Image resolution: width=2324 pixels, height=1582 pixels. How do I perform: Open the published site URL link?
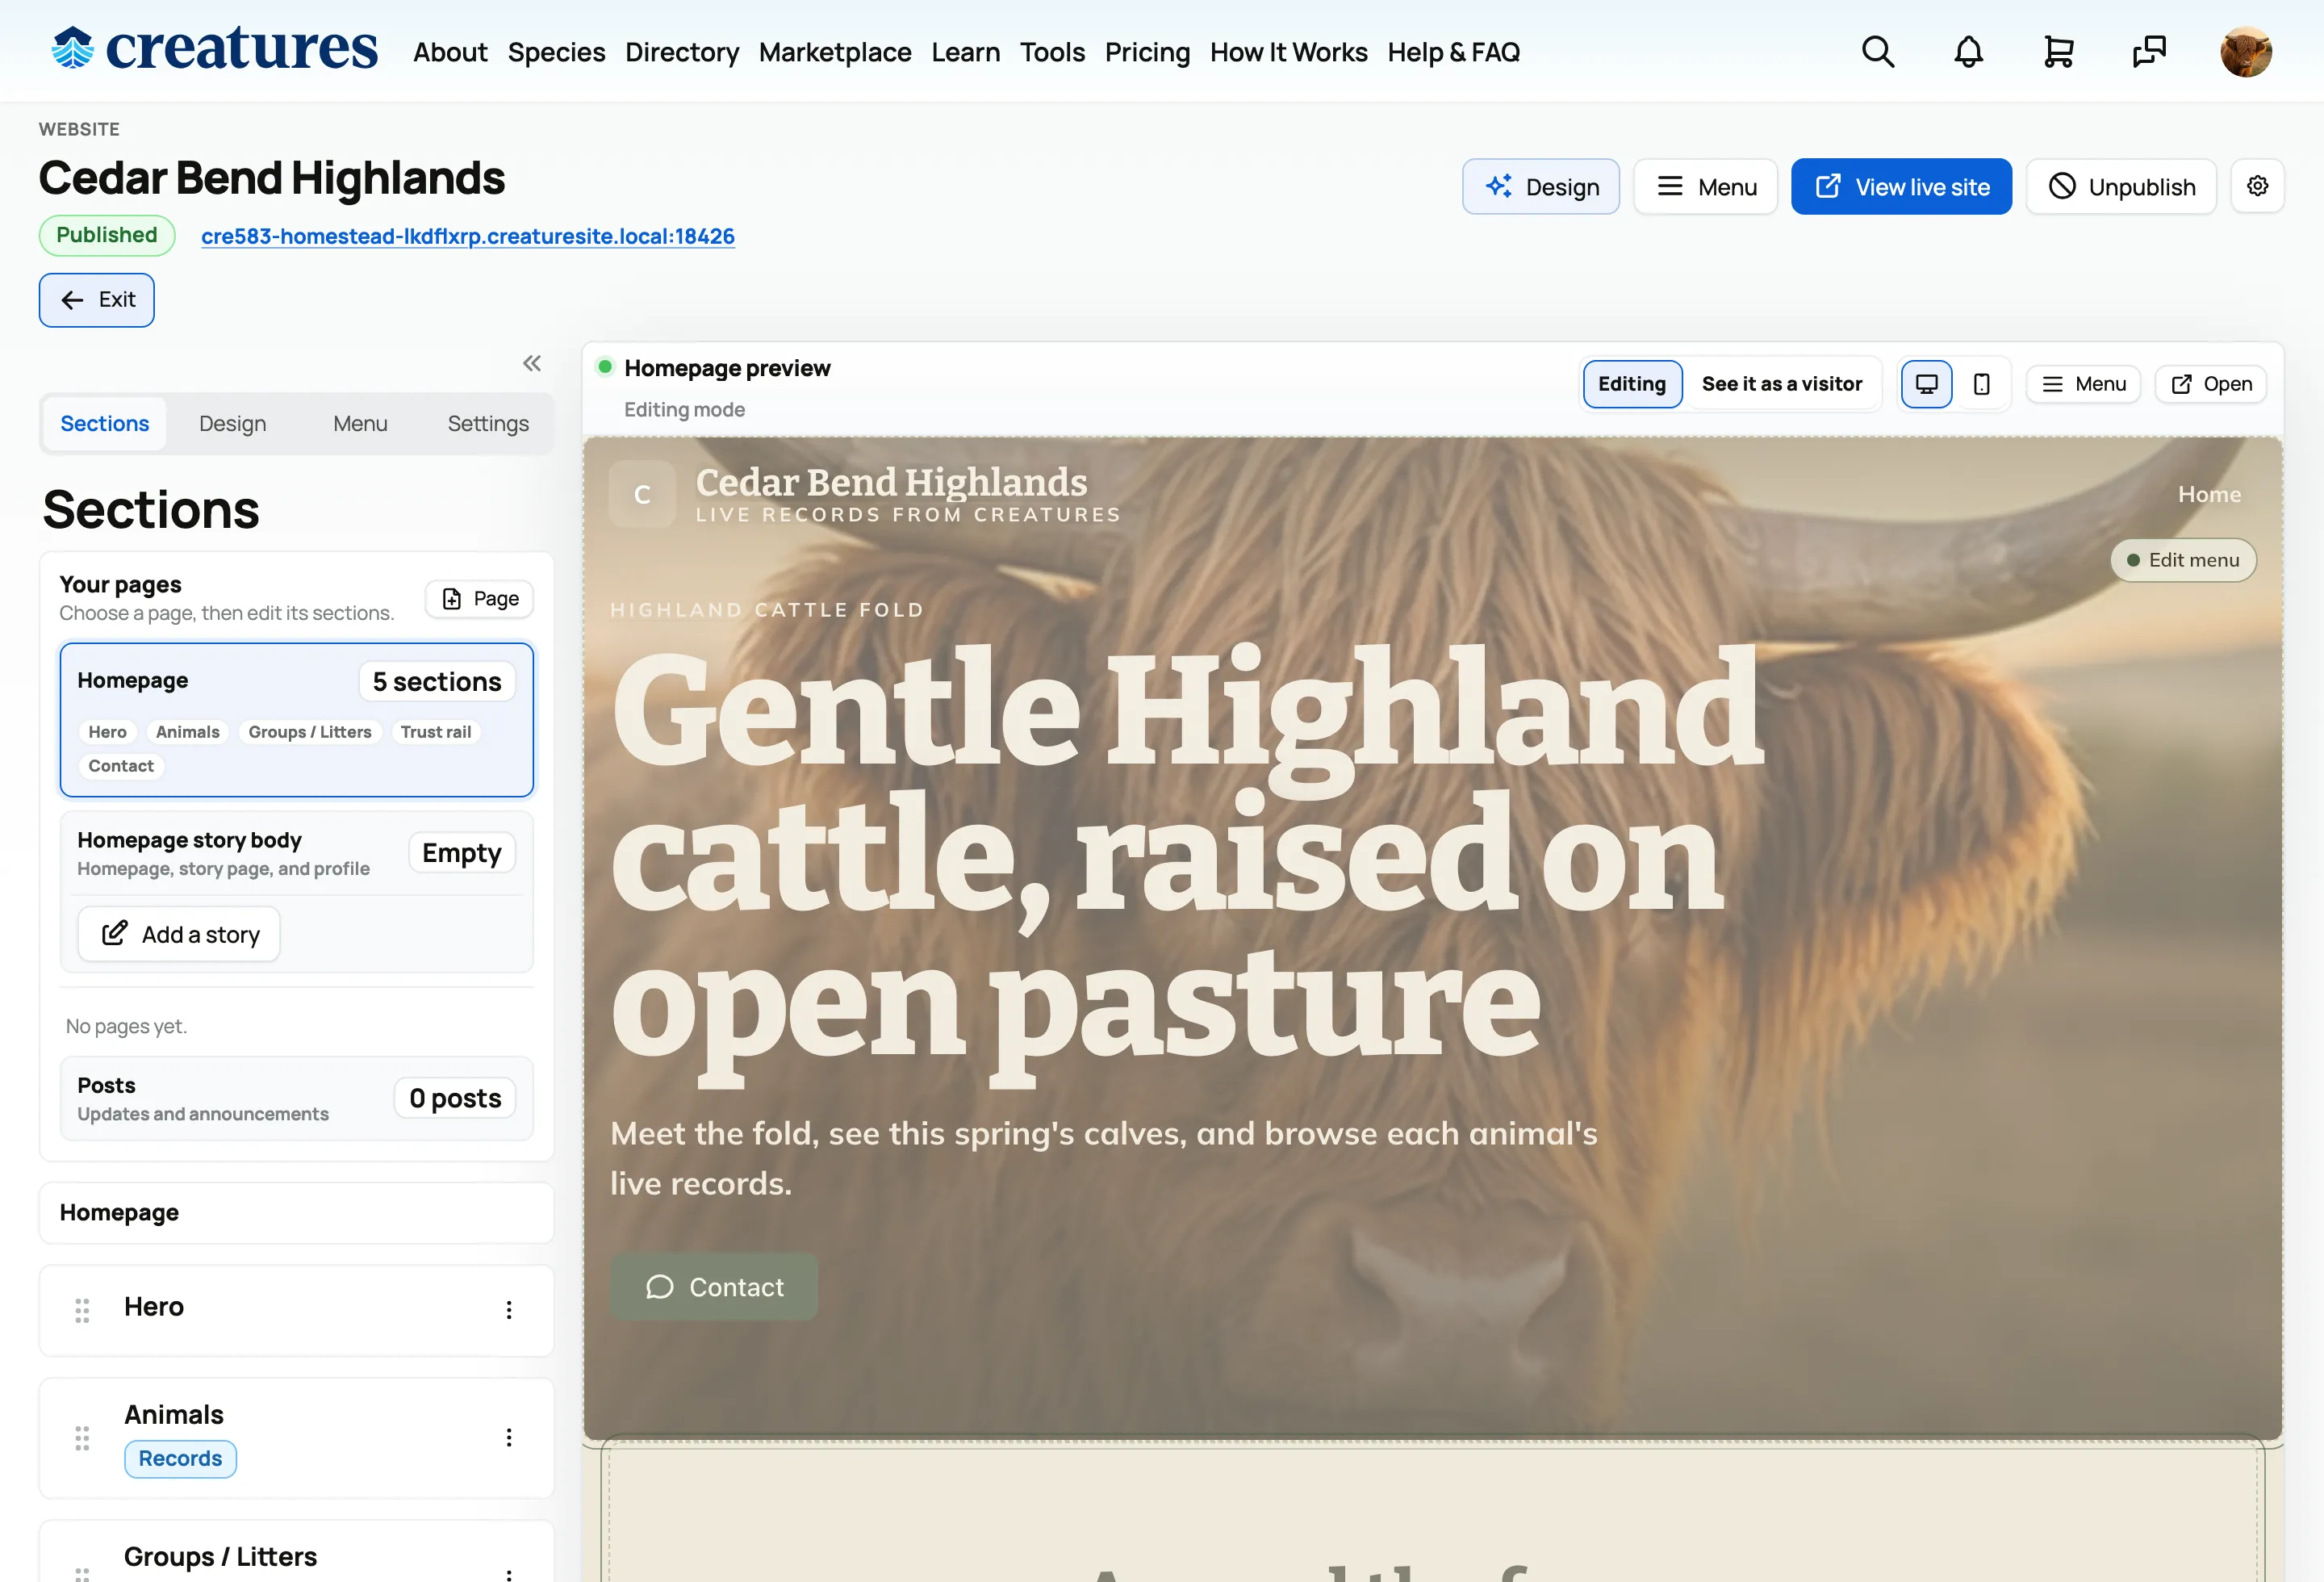click(468, 236)
